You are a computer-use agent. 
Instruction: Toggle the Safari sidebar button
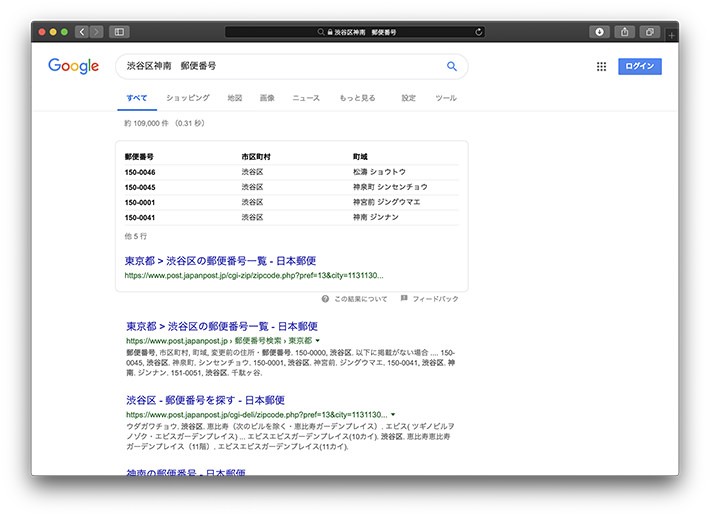119,32
